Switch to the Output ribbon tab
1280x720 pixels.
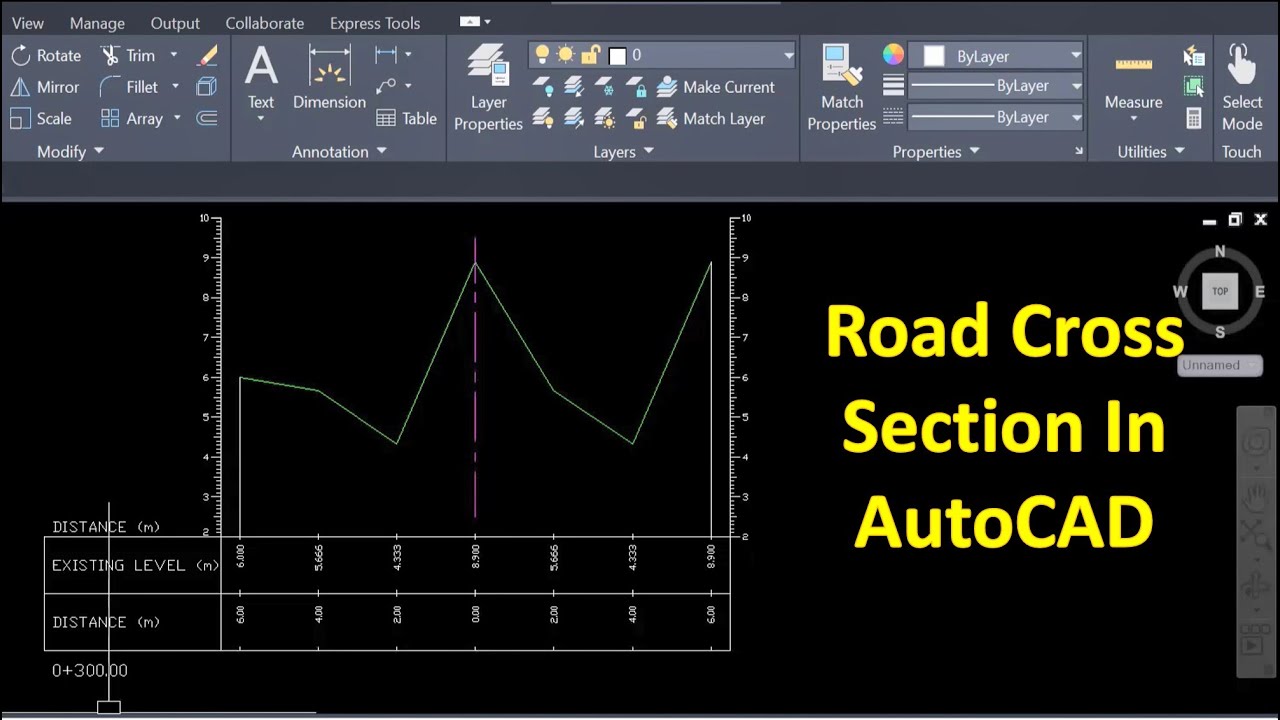click(175, 23)
